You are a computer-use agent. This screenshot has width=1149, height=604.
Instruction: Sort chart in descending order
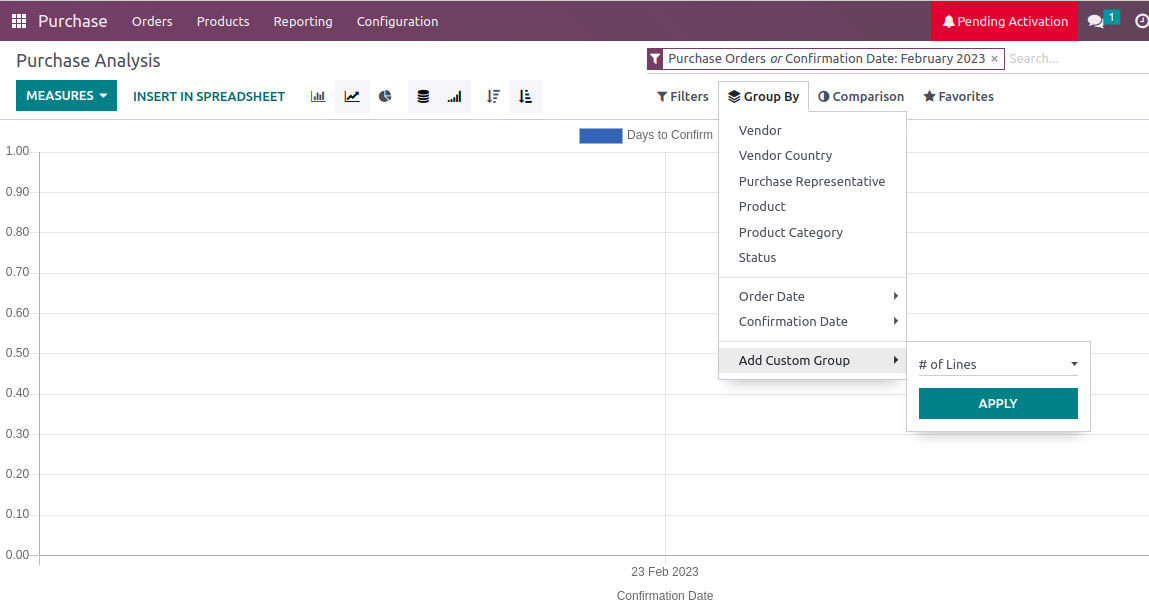[493, 97]
